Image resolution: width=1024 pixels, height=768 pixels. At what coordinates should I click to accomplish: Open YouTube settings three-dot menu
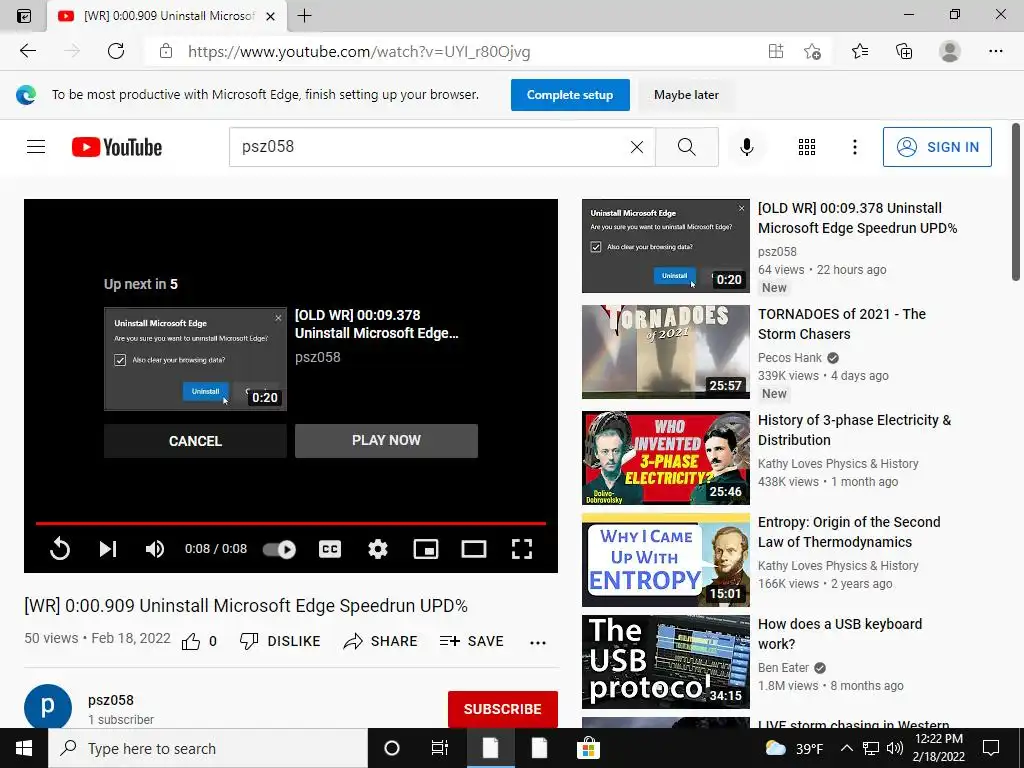(x=854, y=147)
